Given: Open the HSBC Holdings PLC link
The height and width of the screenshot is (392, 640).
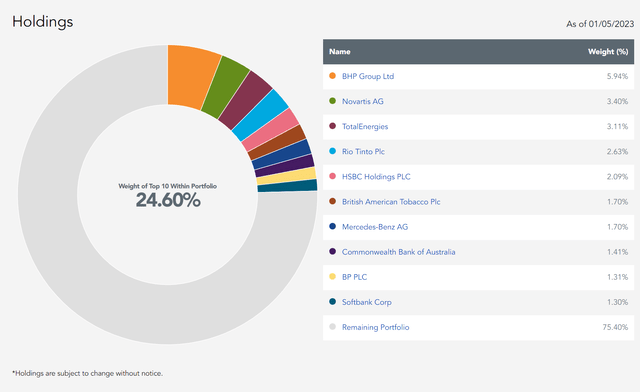Looking at the screenshot, I should tap(376, 177).
